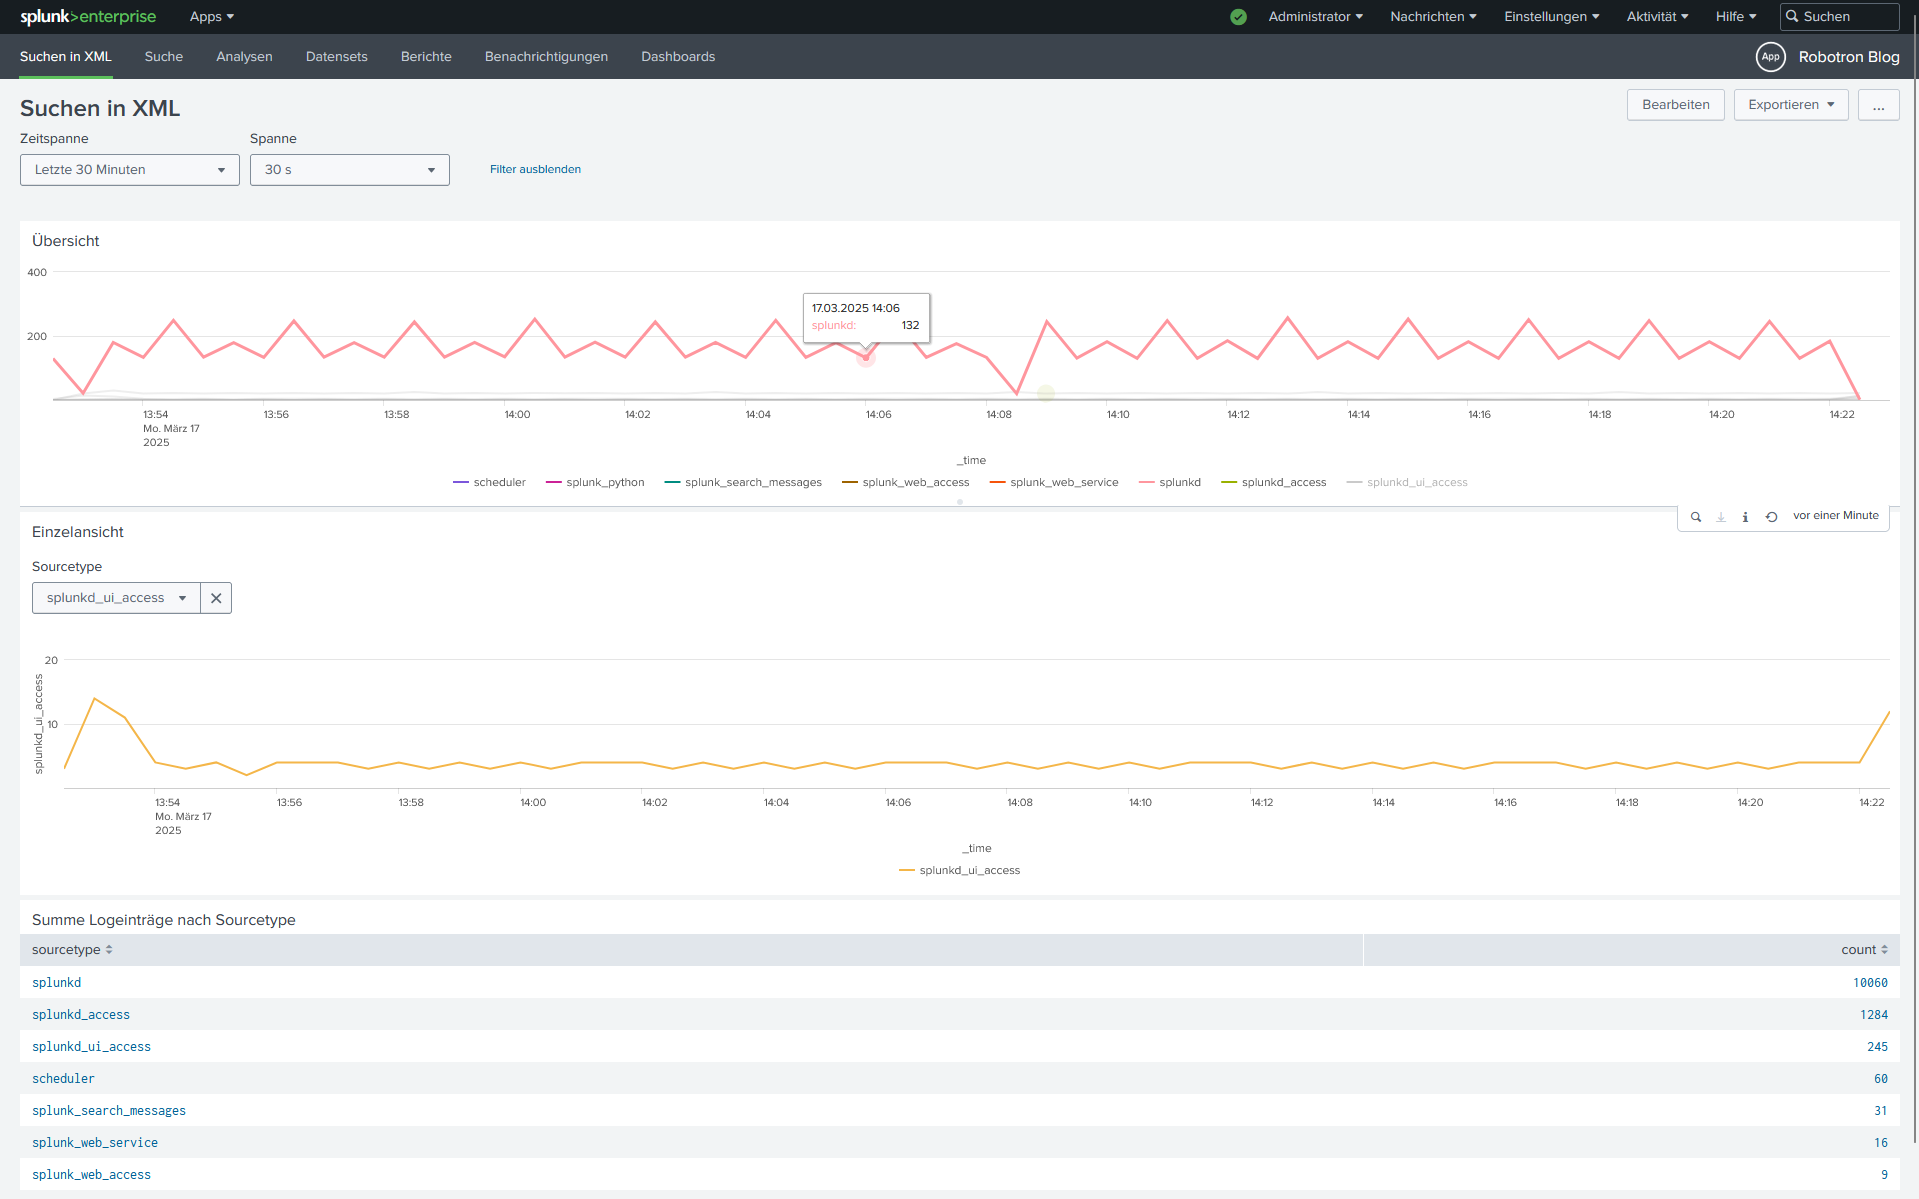Open the Sourcetype splunkd_ui_access dropdown
This screenshot has height=1199, width=1919.
[x=116, y=598]
